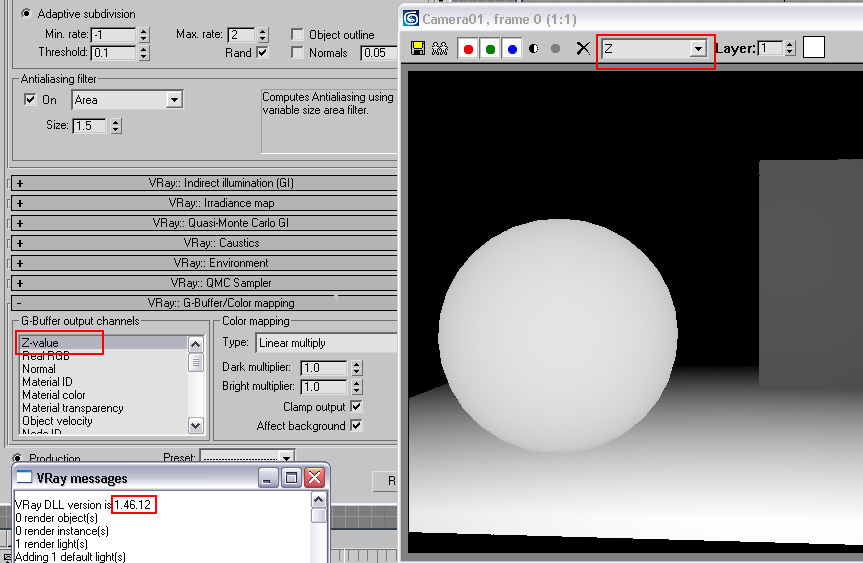Viewport: 863px width, 563px height.
Task: Click the Layer spinner arrows
Action: (790, 48)
